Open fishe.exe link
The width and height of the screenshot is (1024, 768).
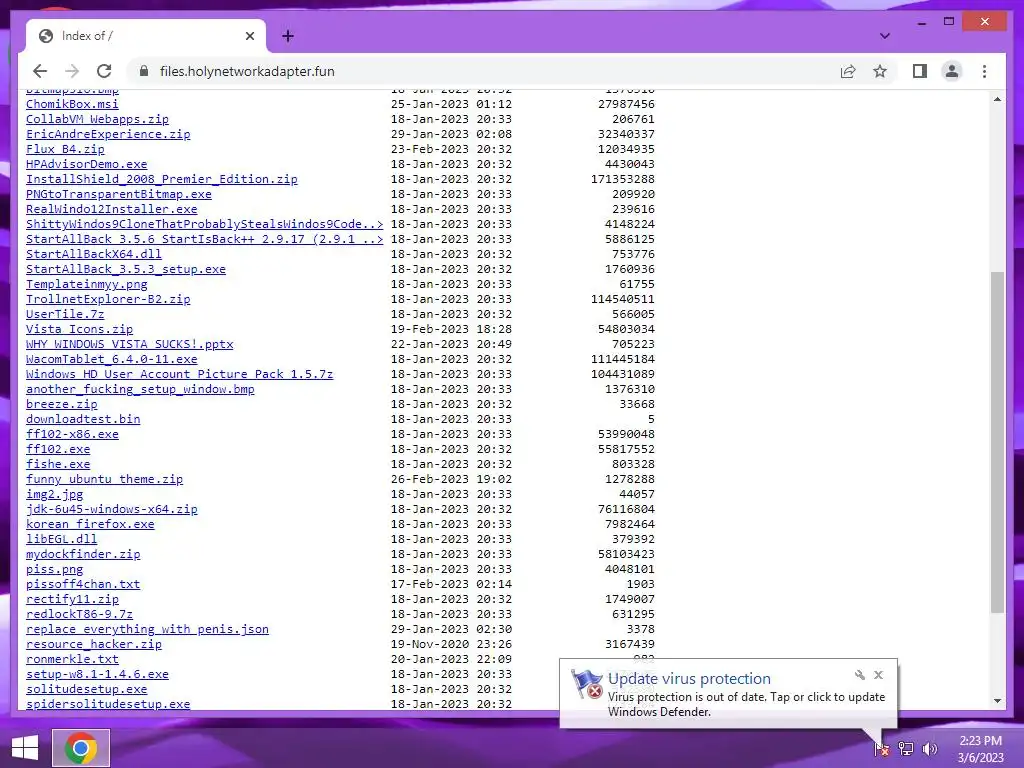[x=57, y=464]
